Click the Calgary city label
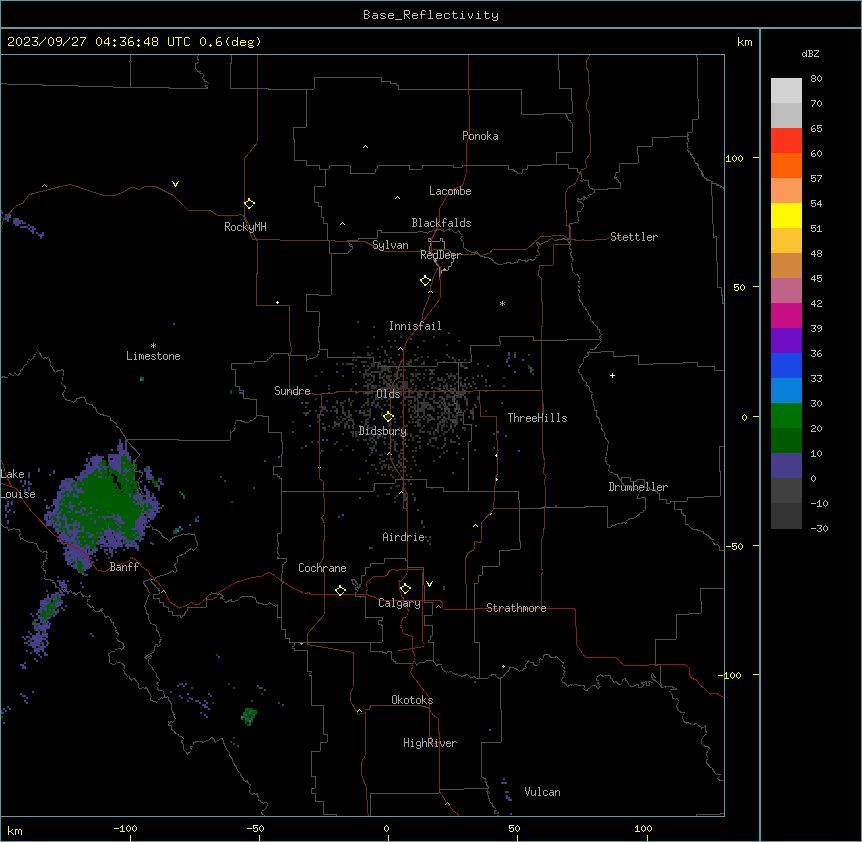862x842 pixels. [399, 603]
